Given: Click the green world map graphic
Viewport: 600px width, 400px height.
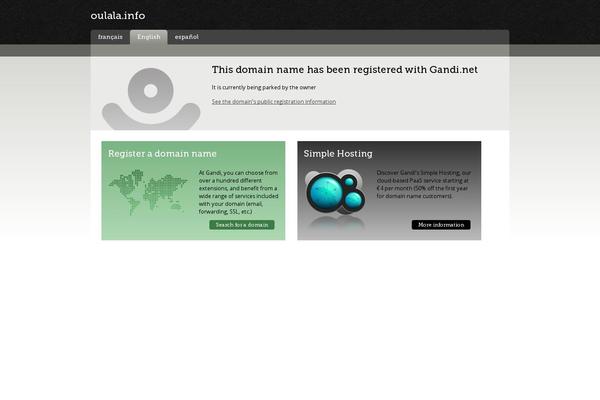Looking at the screenshot, I should tap(148, 192).
